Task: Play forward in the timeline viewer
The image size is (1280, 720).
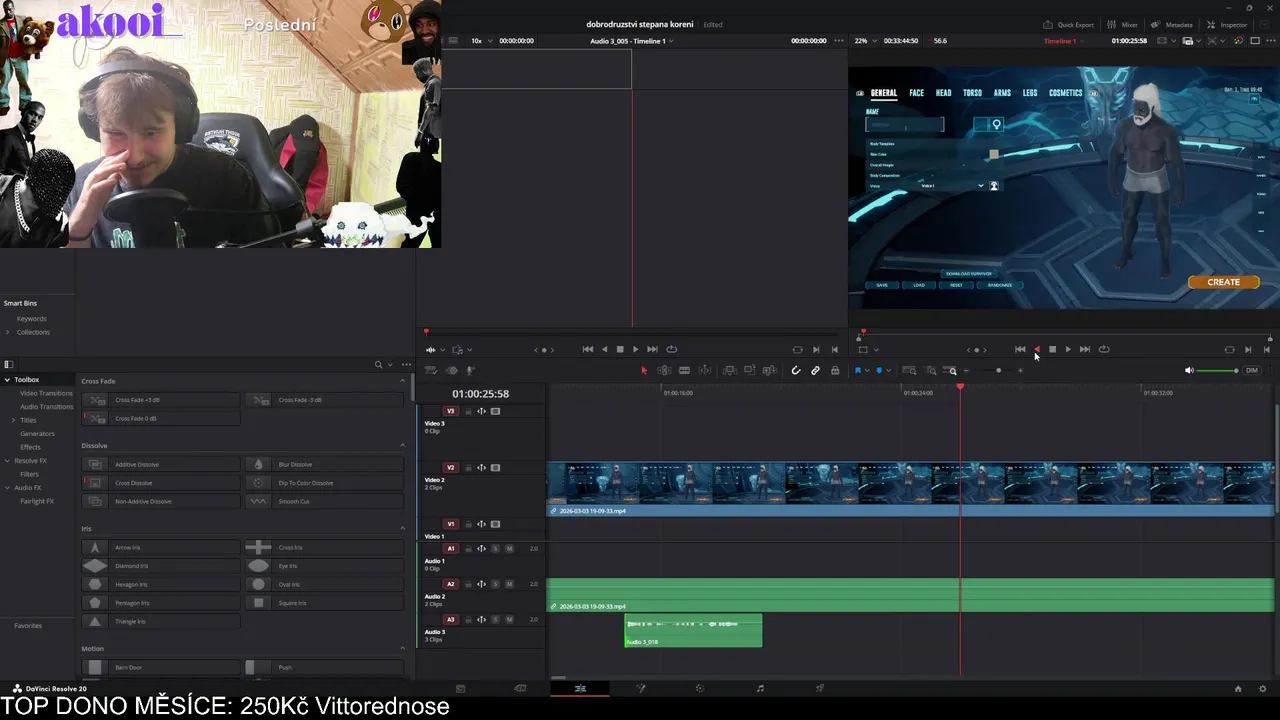Action: [x=1067, y=349]
